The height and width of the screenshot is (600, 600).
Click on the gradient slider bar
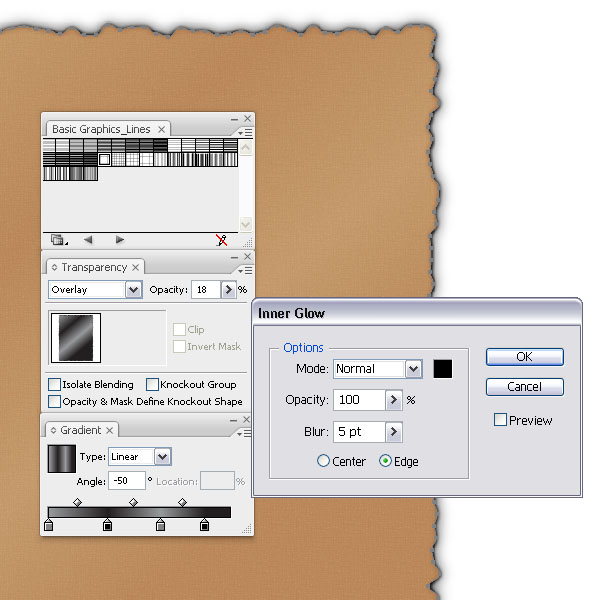[x=139, y=512]
